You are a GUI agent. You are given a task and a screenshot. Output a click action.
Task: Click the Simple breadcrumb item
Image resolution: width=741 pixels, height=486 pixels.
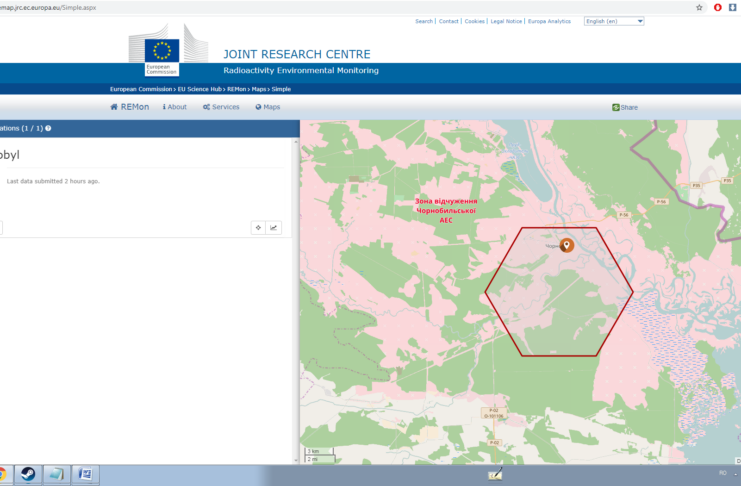(x=281, y=89)
